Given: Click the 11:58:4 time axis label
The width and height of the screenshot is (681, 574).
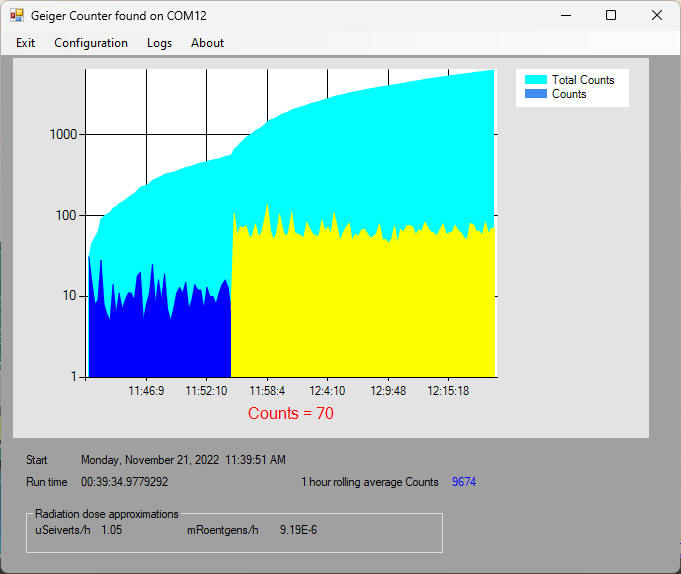Looking at the screenshot, I should coord(267,391).
